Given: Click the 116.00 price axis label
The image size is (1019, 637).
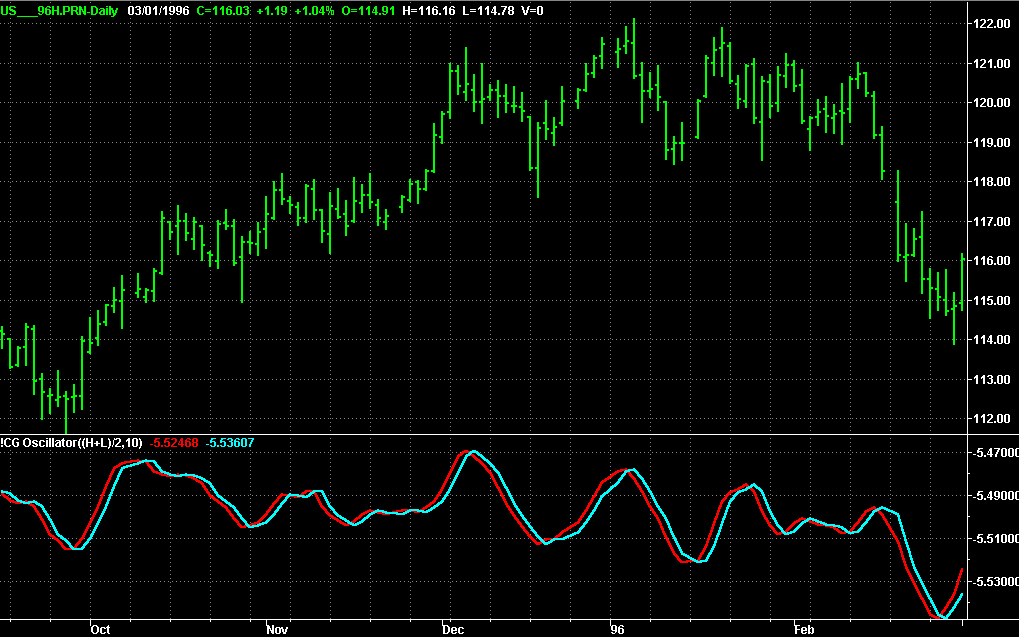Looking at the screenshot, I should tap(992, 261).
